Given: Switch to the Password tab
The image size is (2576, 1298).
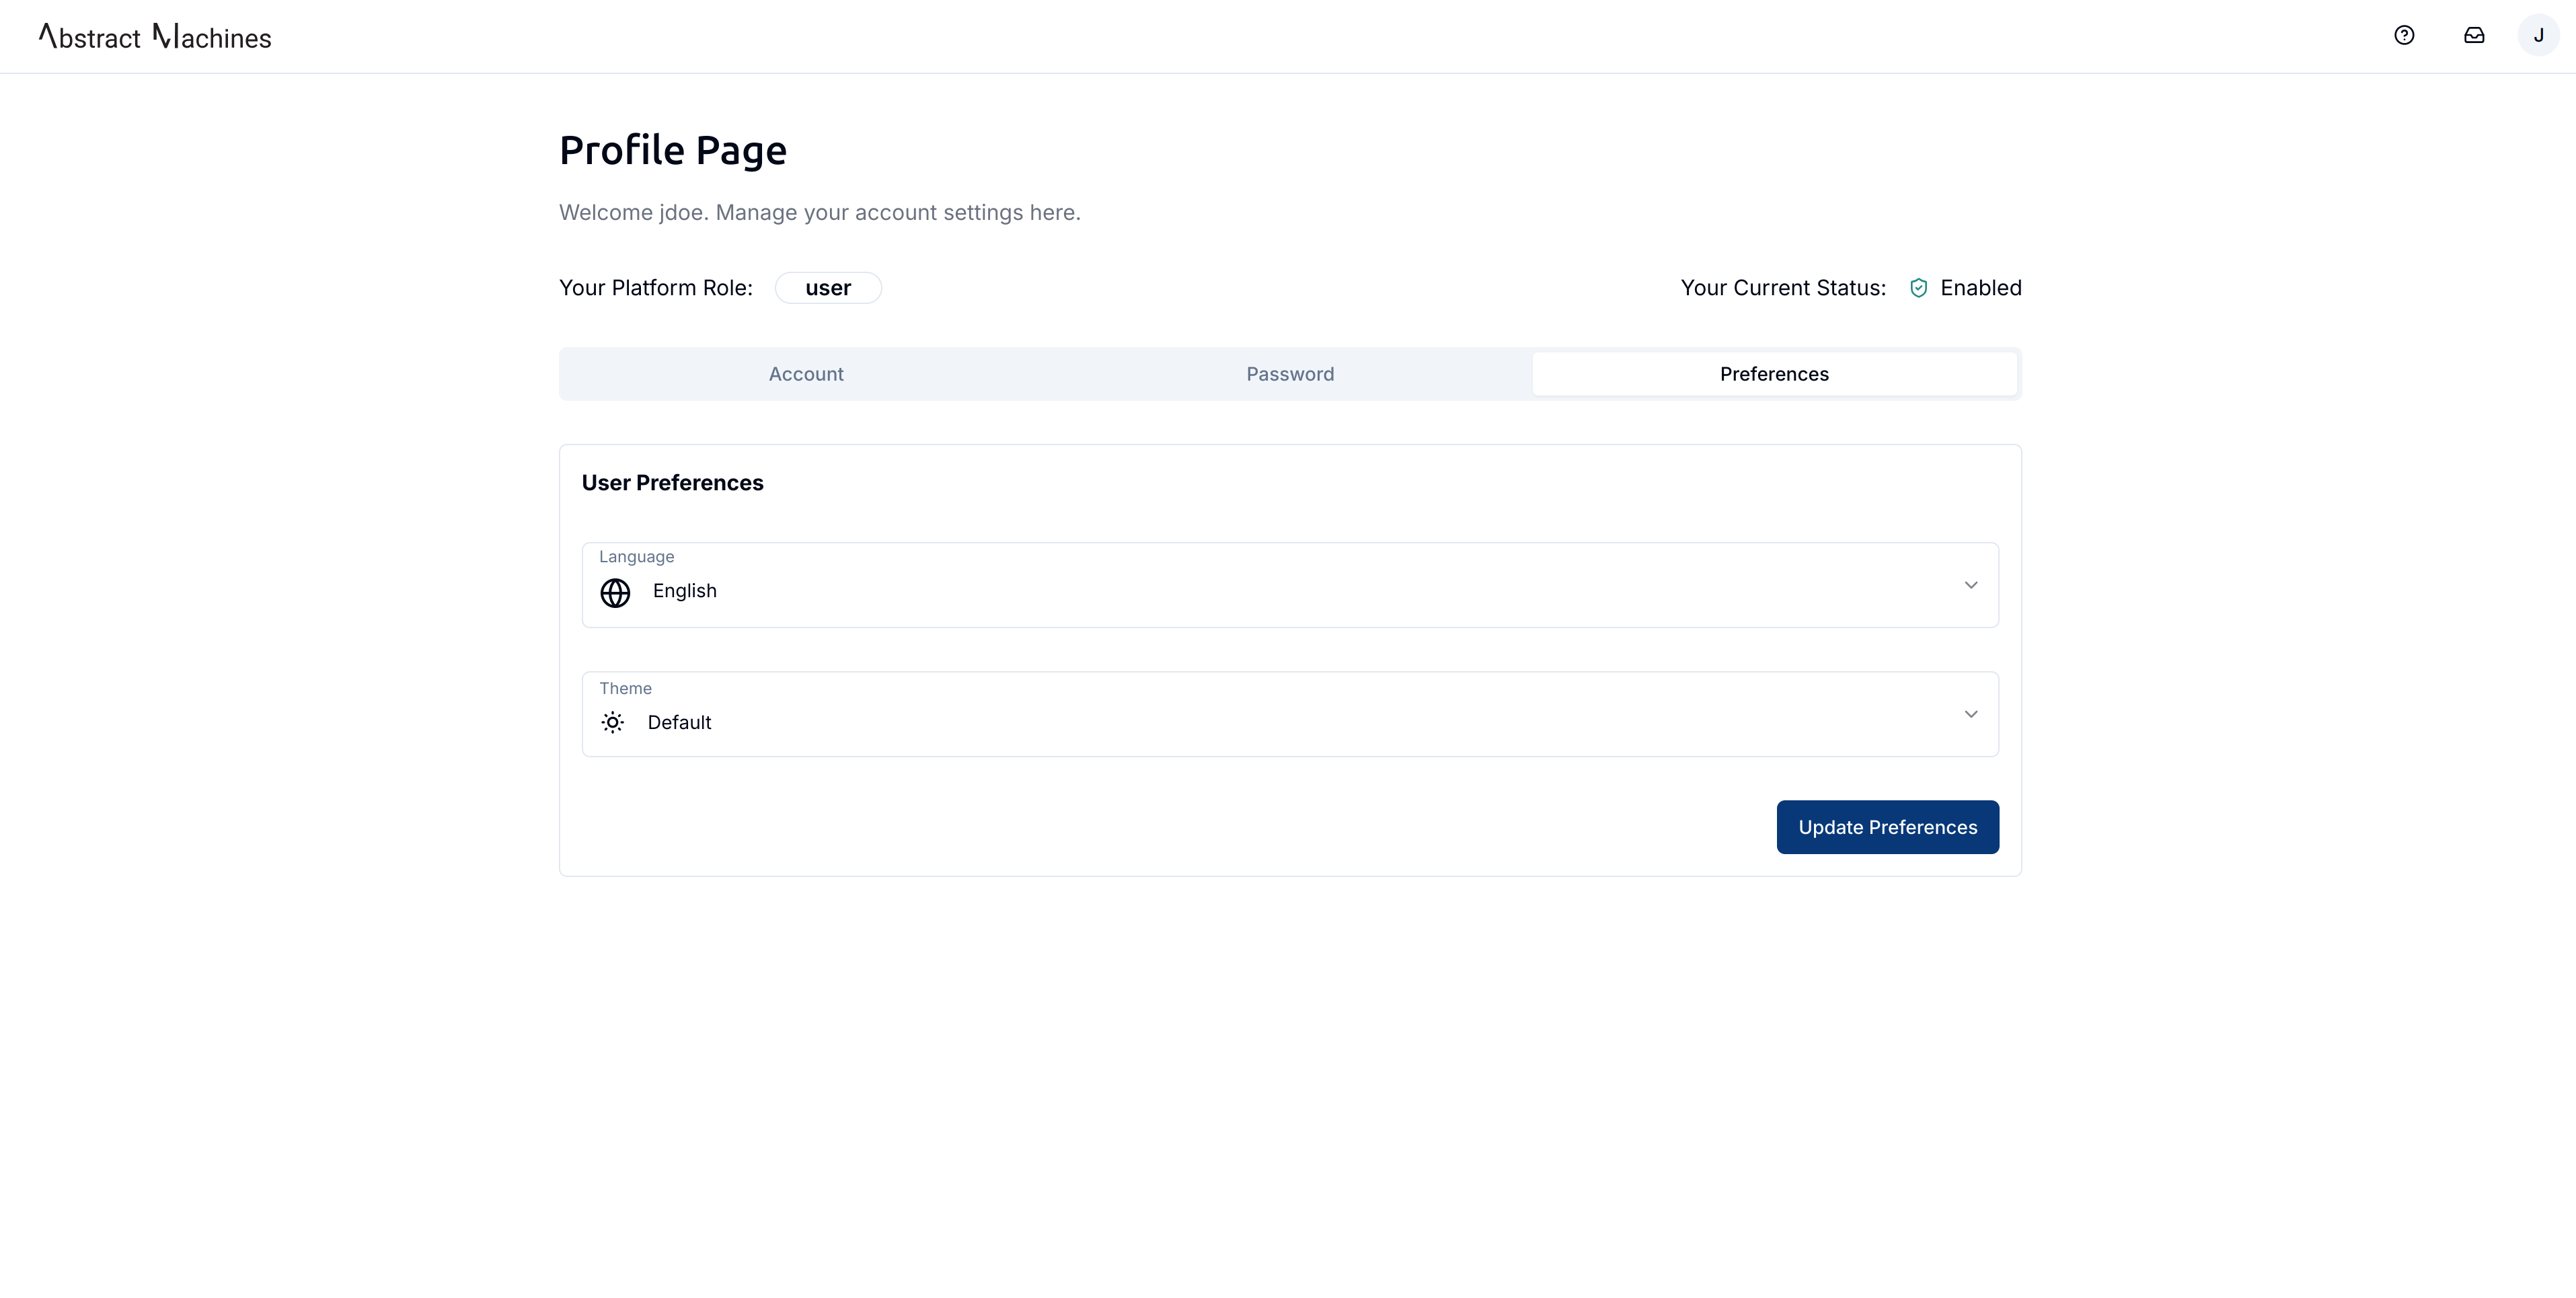Looking at the screenshot, I should click(1289, 373).
